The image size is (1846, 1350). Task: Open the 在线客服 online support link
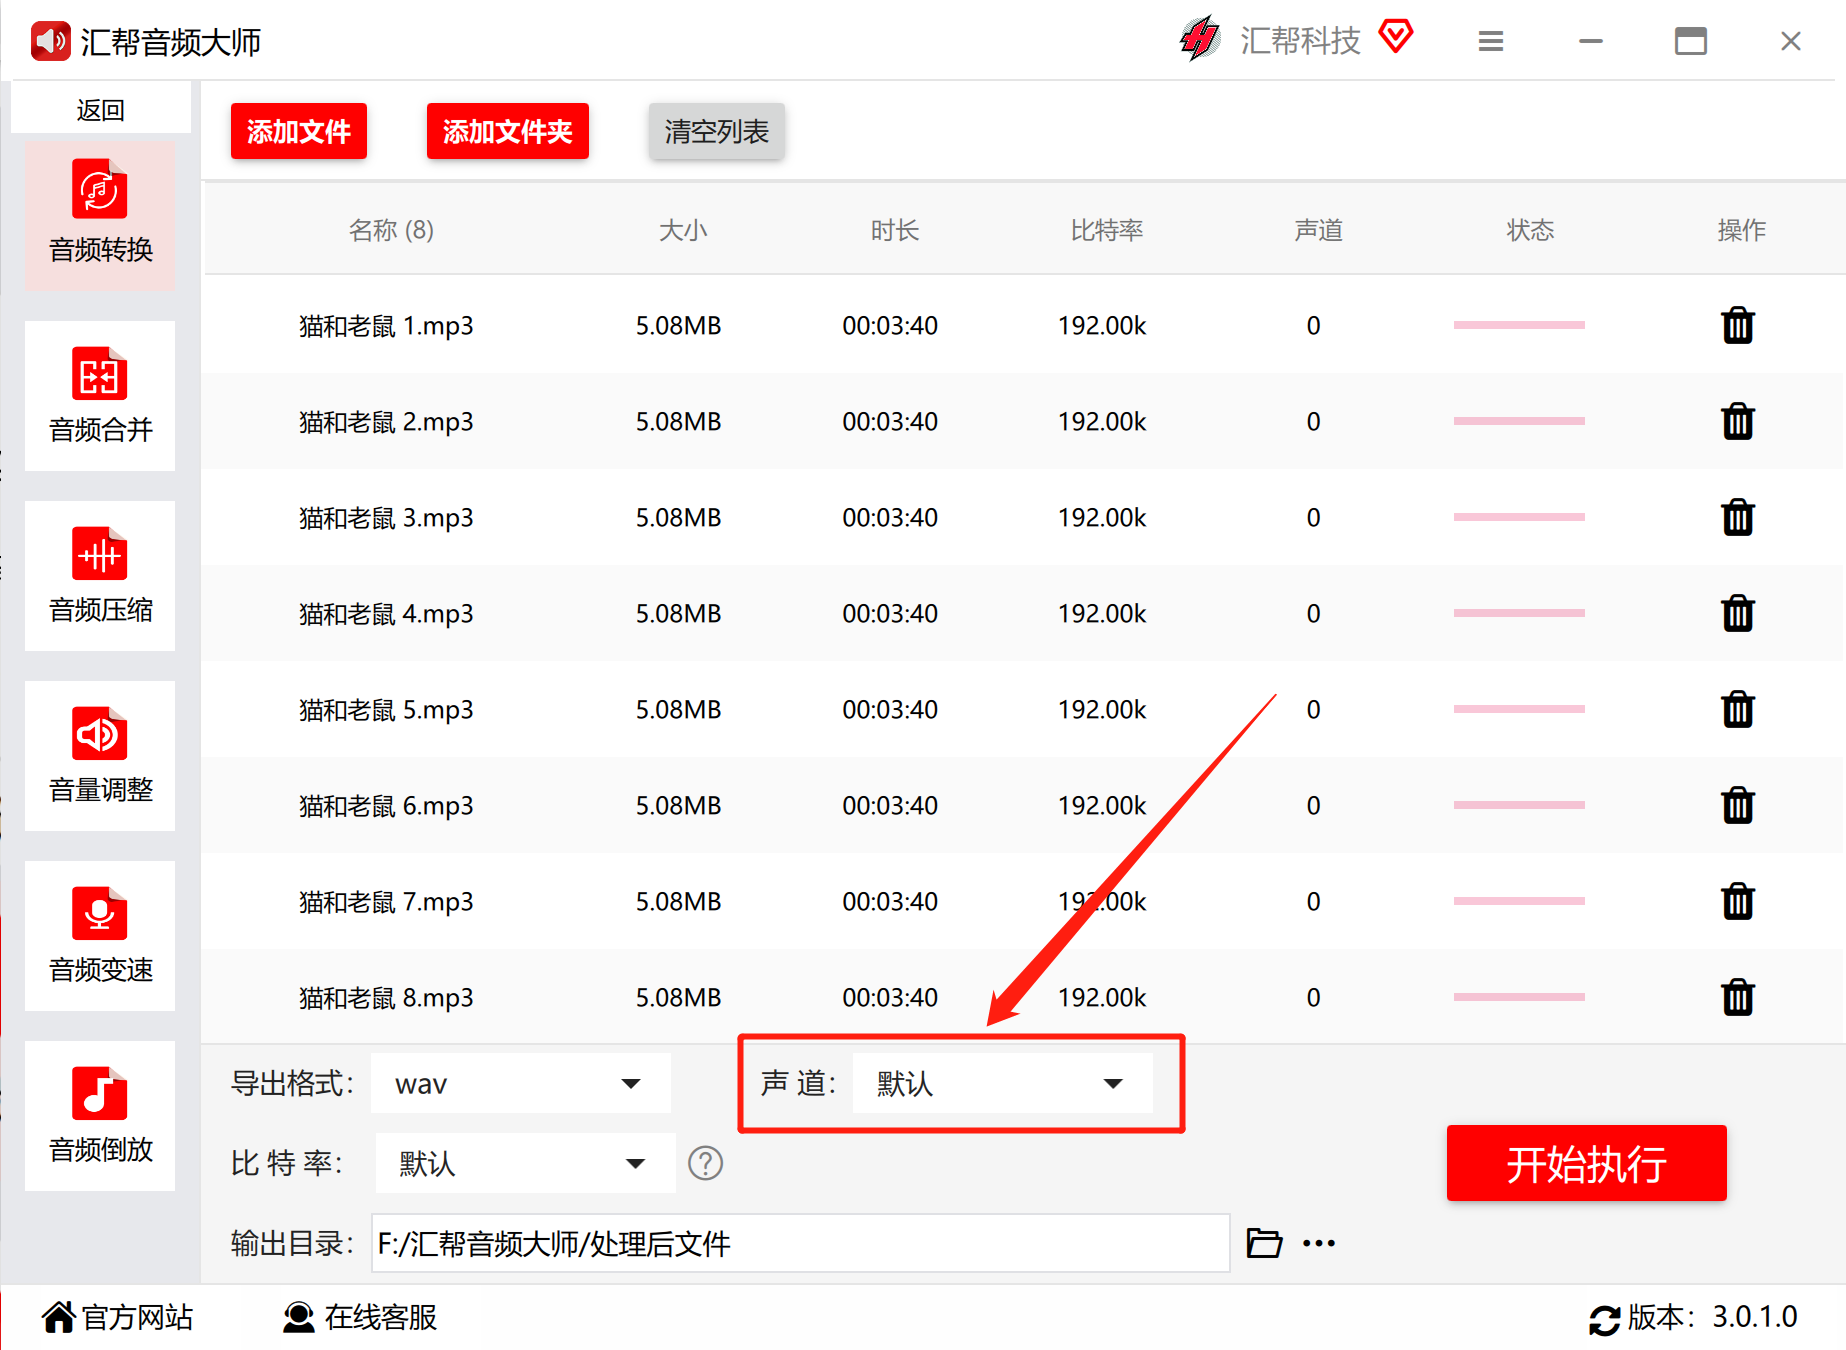(x=360, y=1317)
